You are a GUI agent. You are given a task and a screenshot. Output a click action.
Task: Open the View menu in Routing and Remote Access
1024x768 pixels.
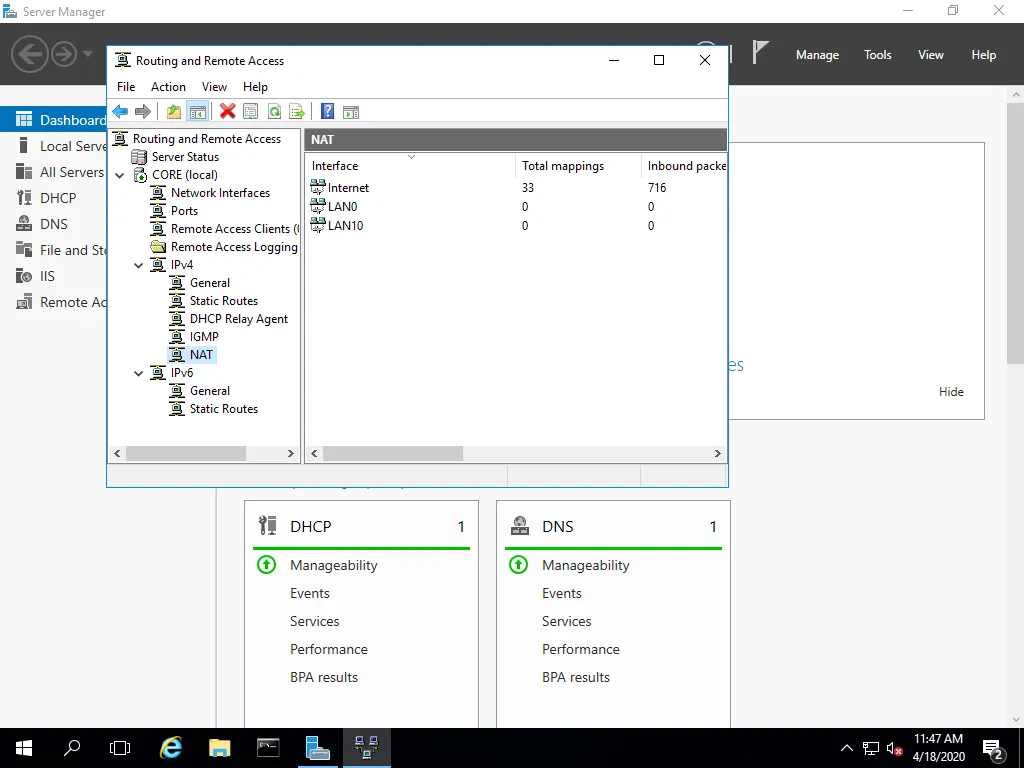point(214,87)
